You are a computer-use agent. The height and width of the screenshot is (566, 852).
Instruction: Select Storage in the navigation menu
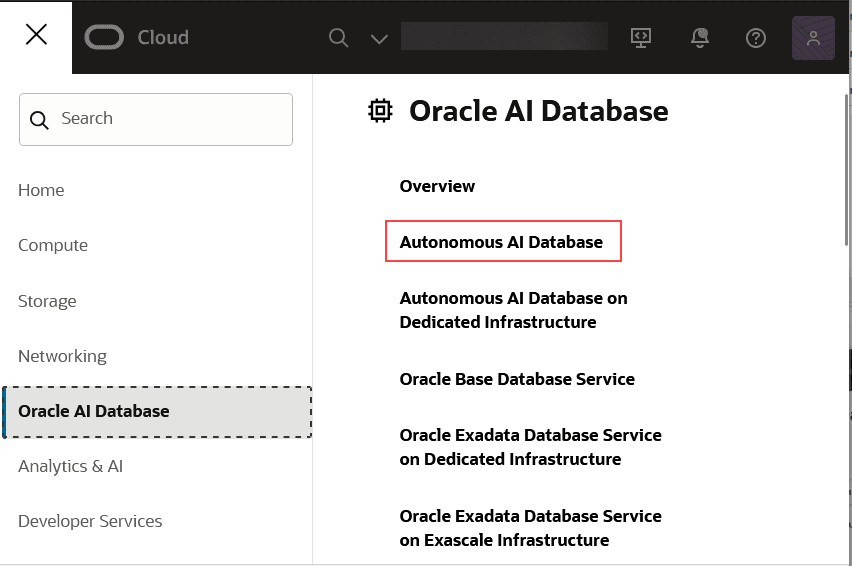pos(47,301)
